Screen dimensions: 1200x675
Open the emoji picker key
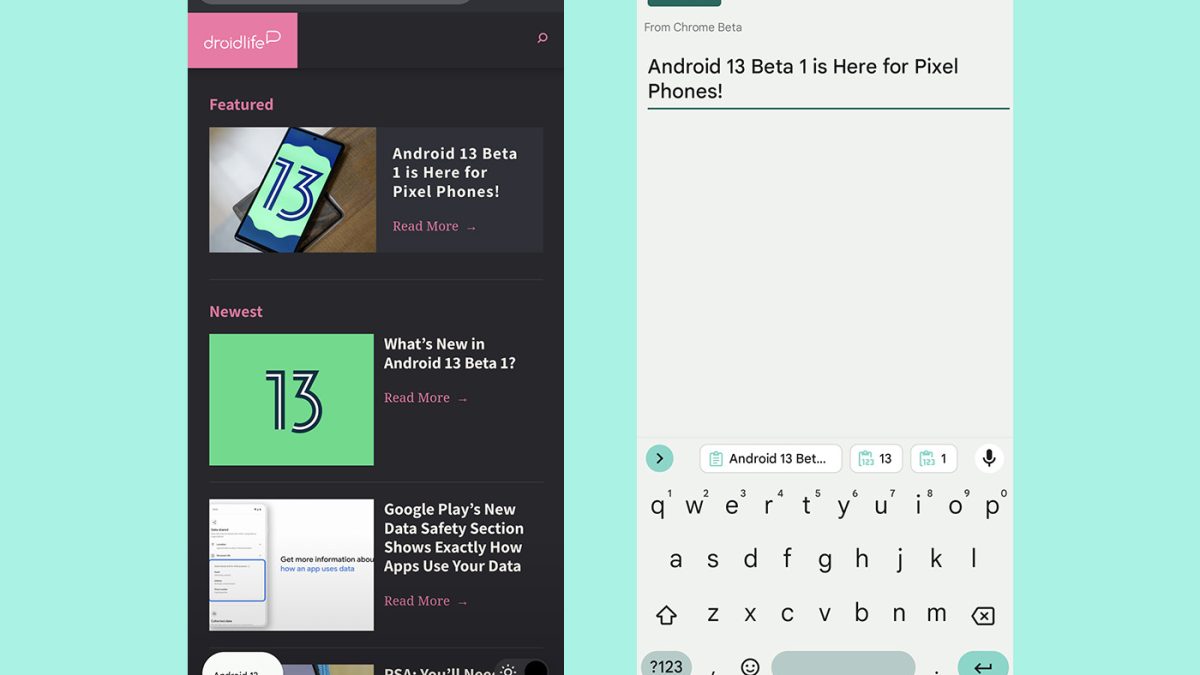click(x=750, y=666)
